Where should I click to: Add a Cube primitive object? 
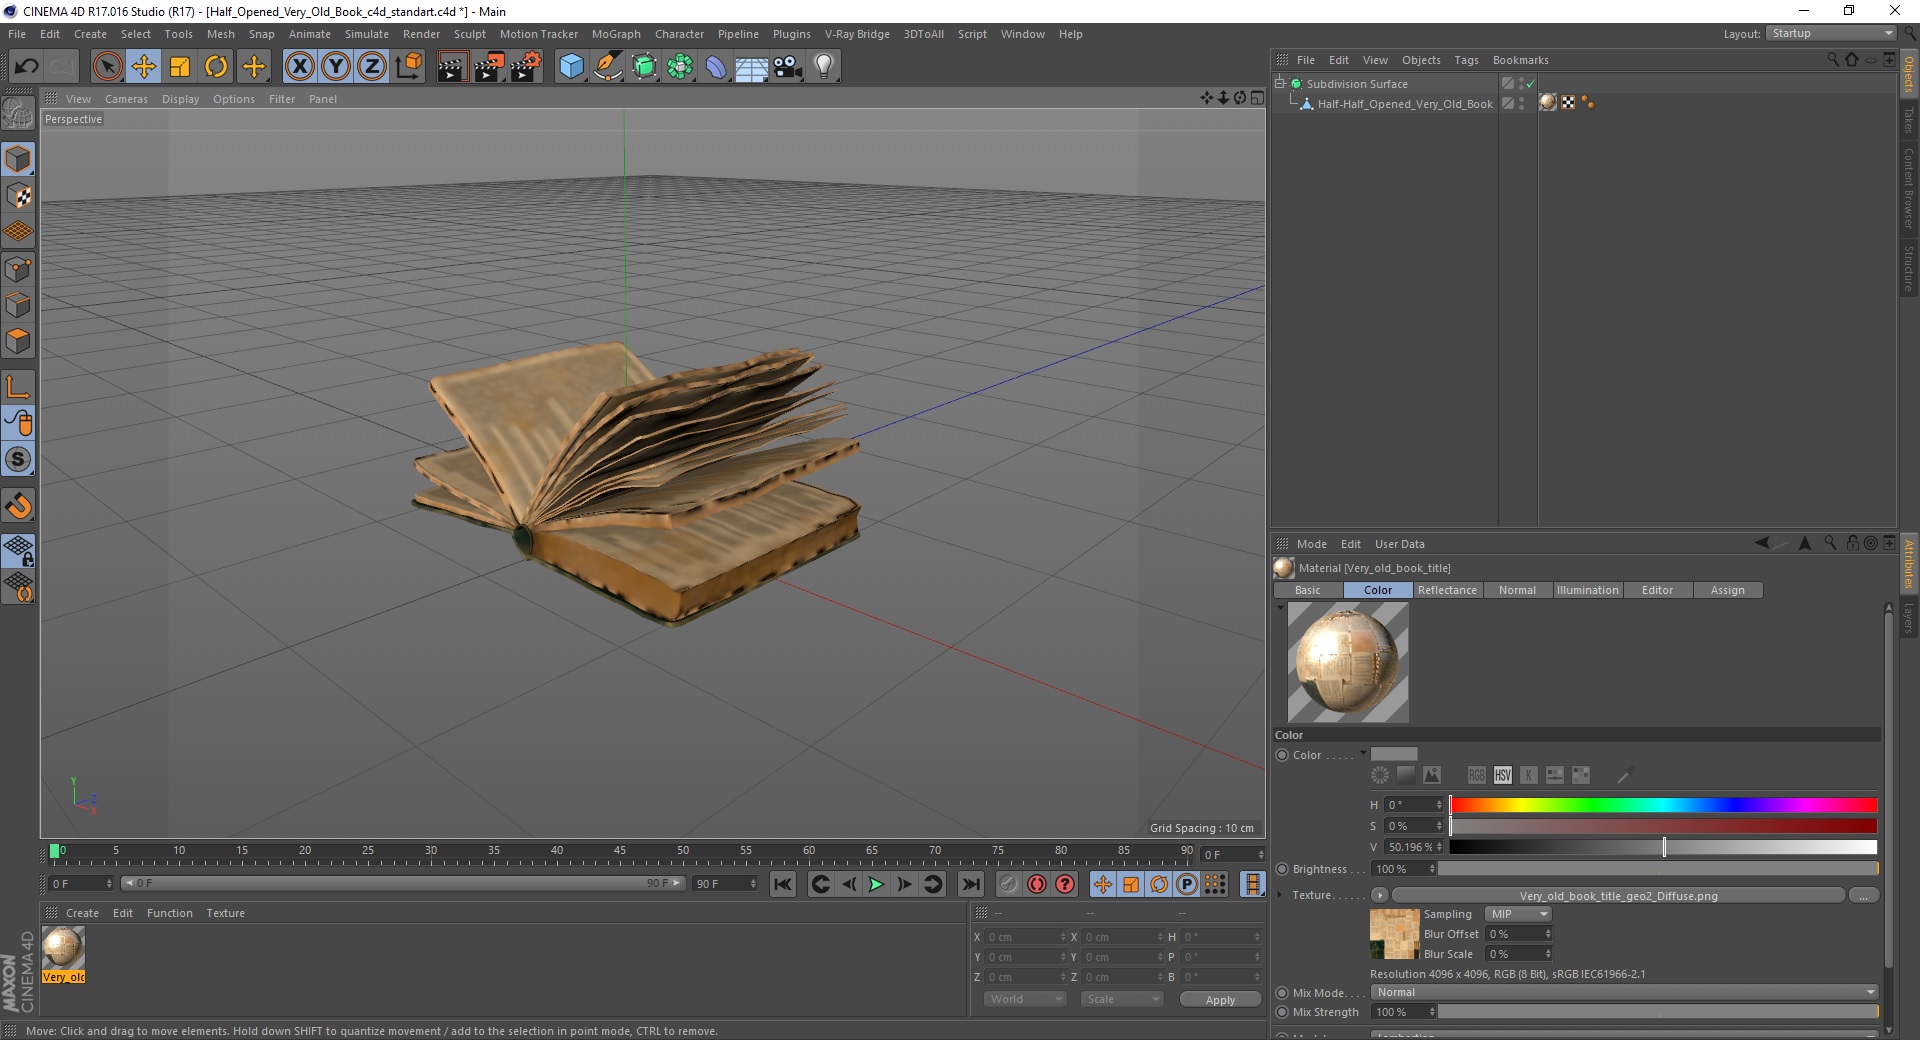click(x=571, y=67)
